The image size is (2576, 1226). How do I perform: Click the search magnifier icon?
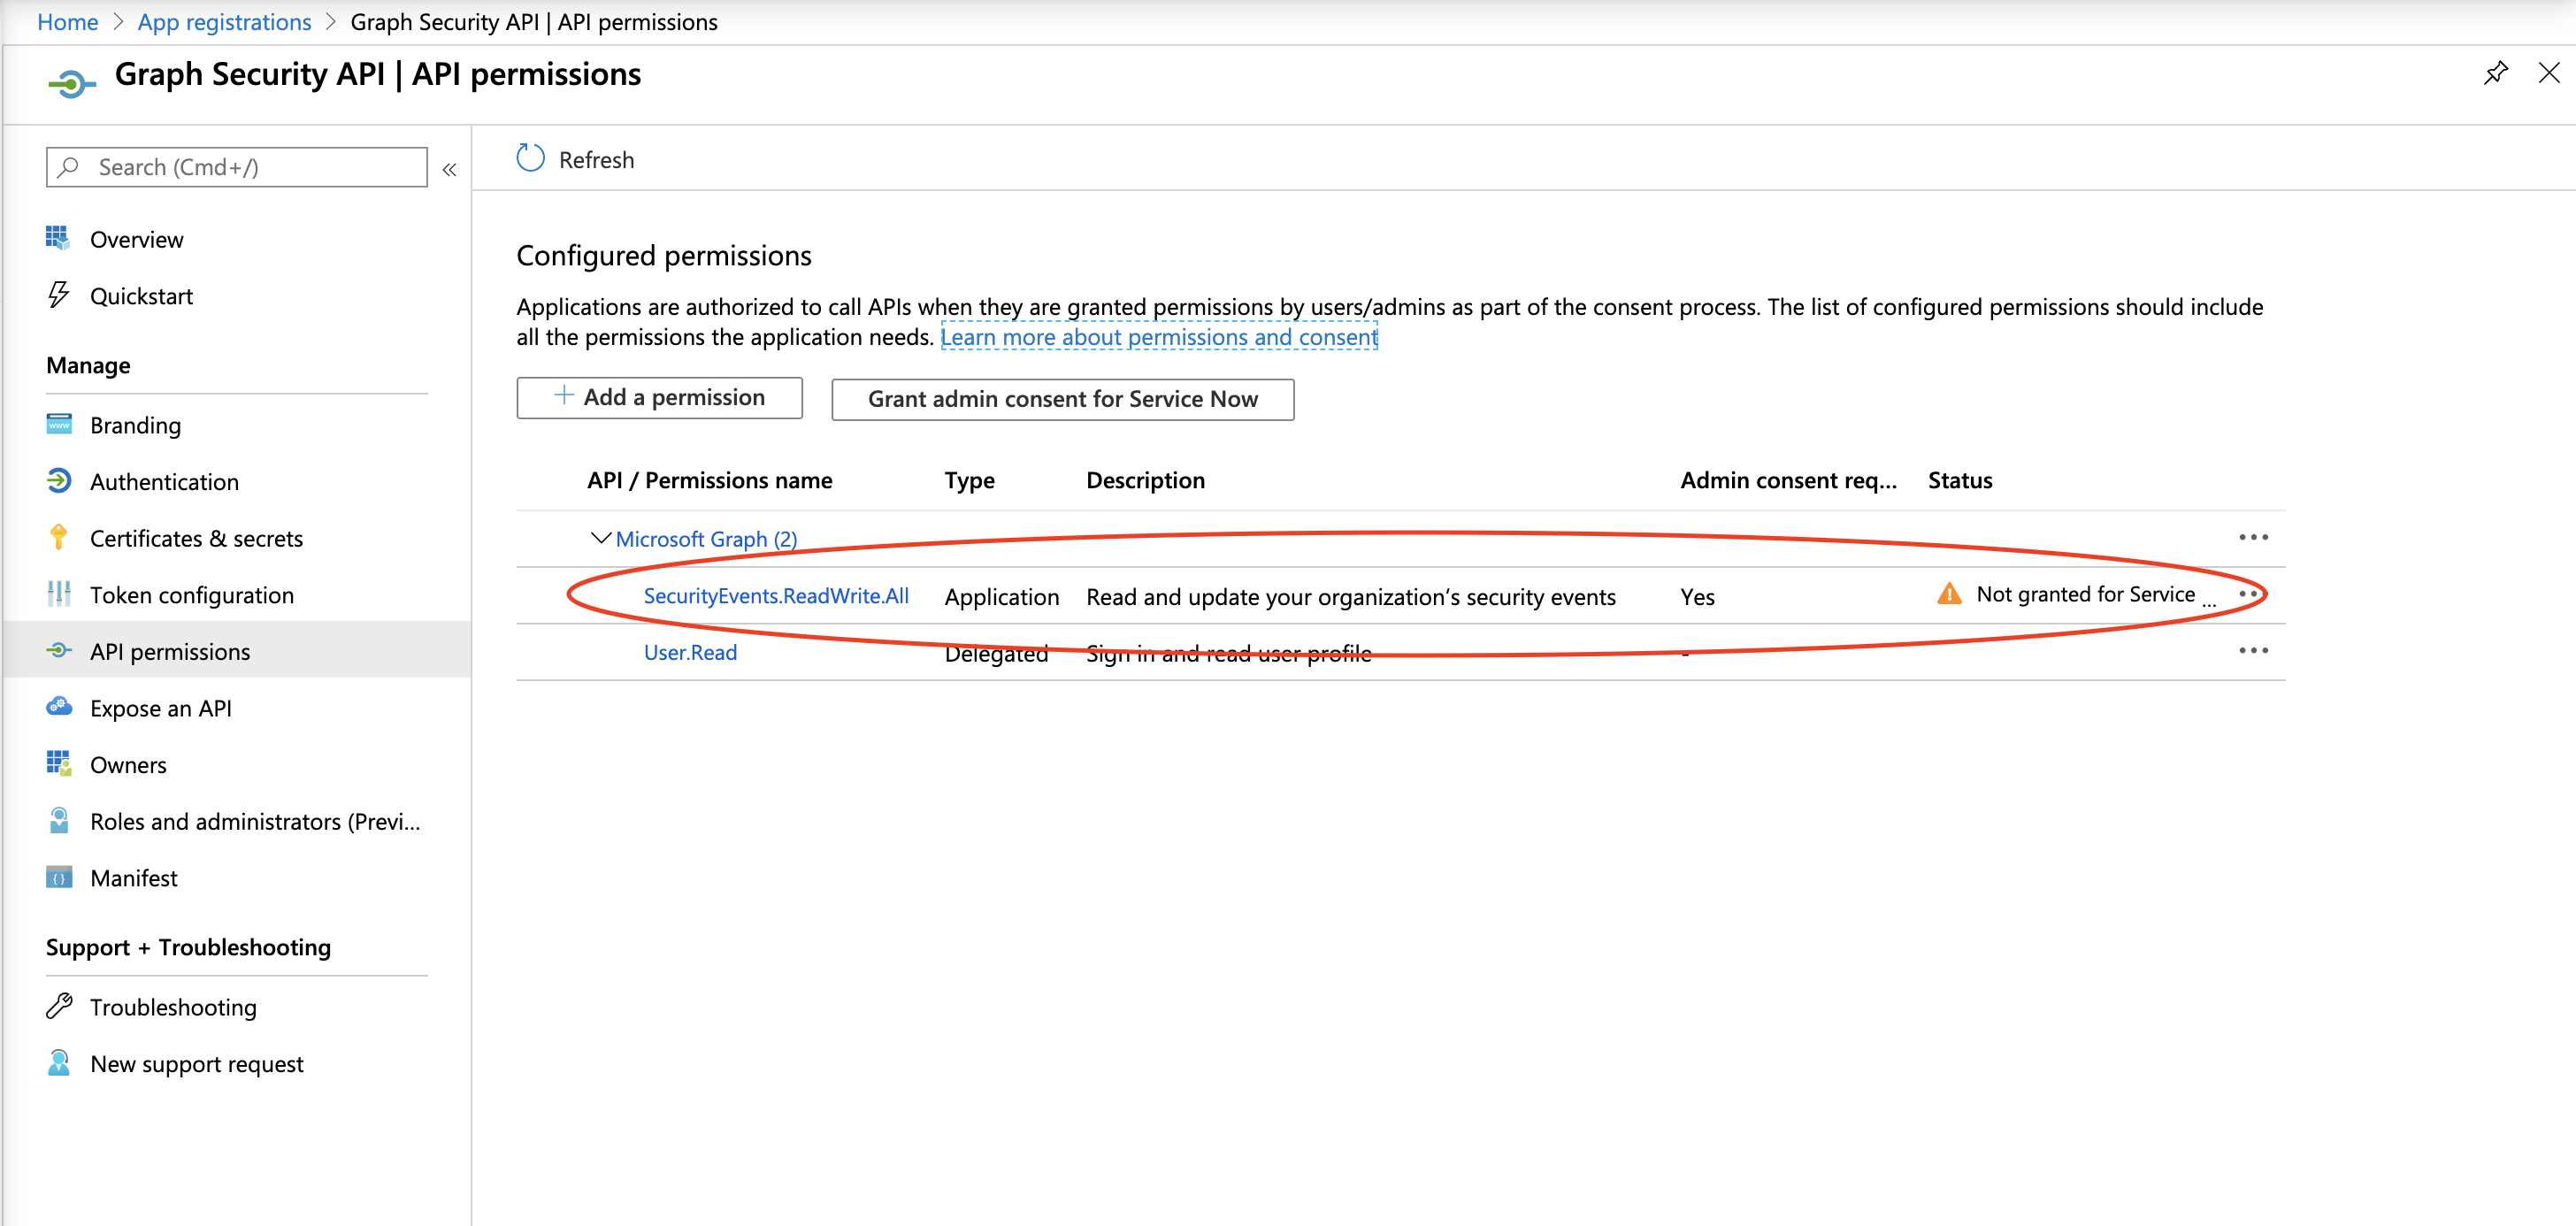click(x=68, y=167)
